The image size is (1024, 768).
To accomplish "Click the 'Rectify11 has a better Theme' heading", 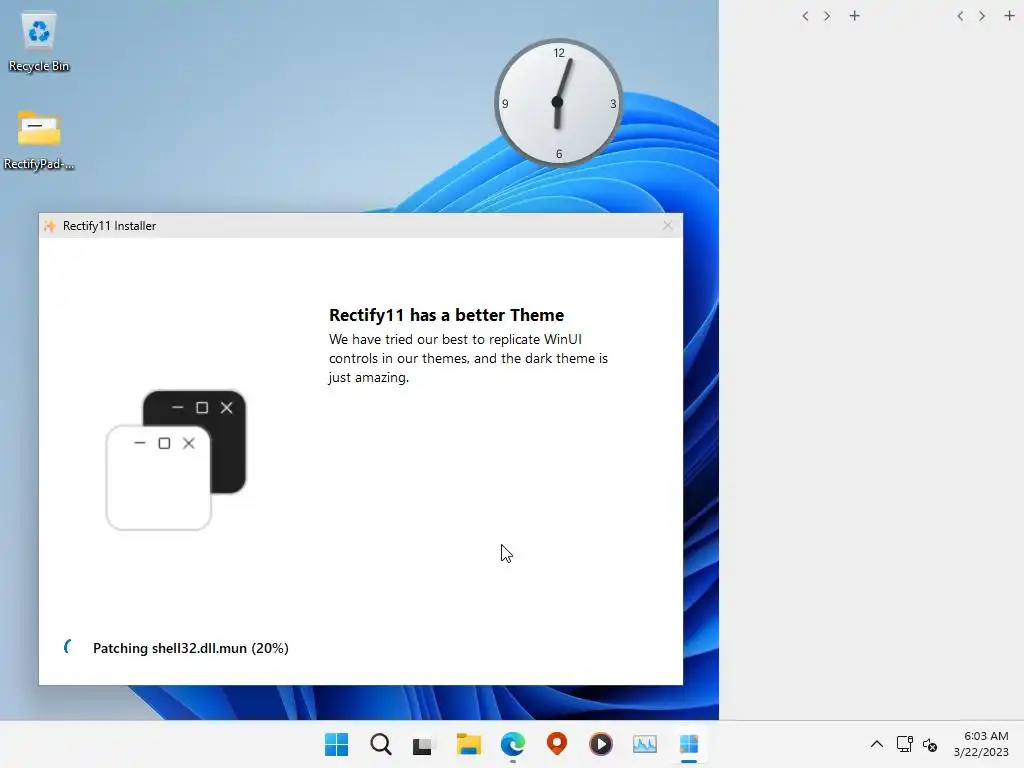I will click(x=446, y=315).
